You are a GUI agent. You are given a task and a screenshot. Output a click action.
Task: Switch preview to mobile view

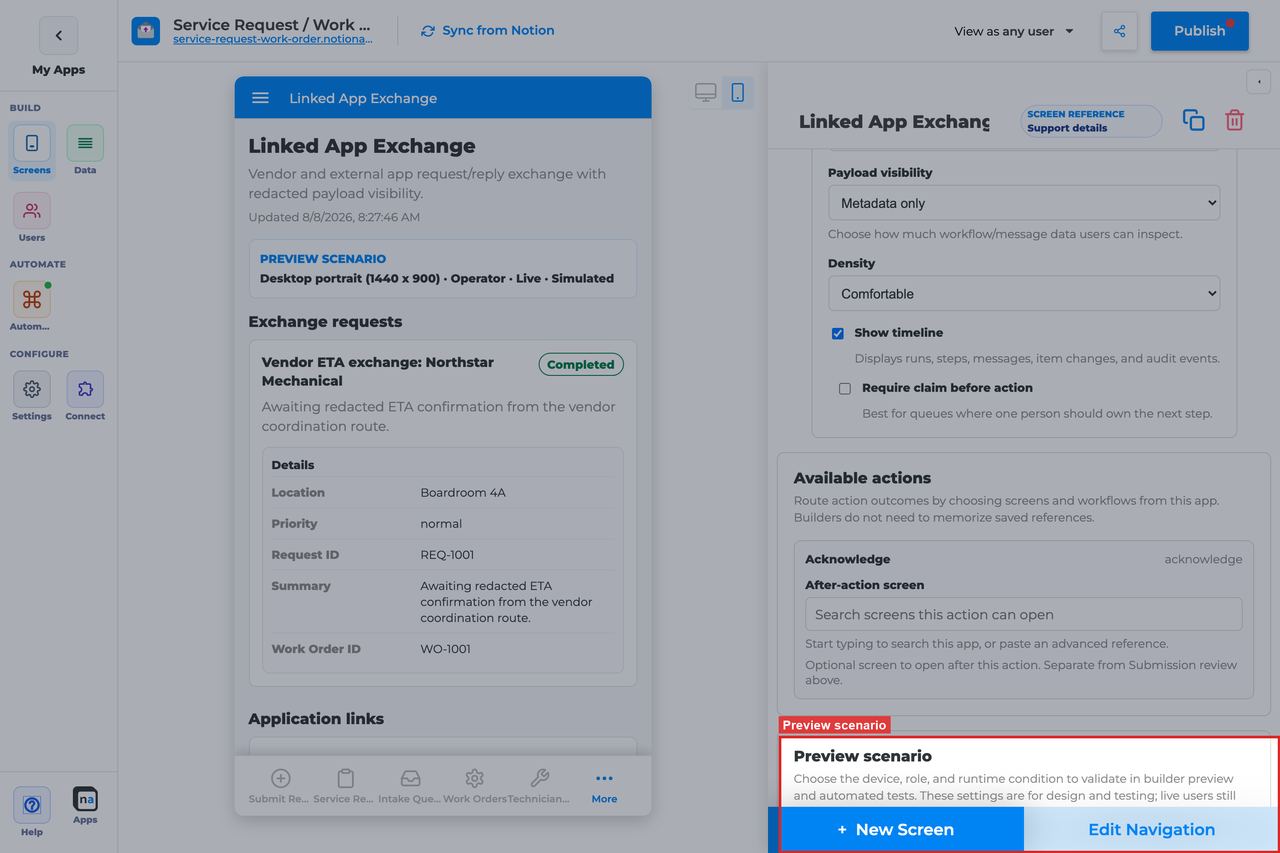738,93
